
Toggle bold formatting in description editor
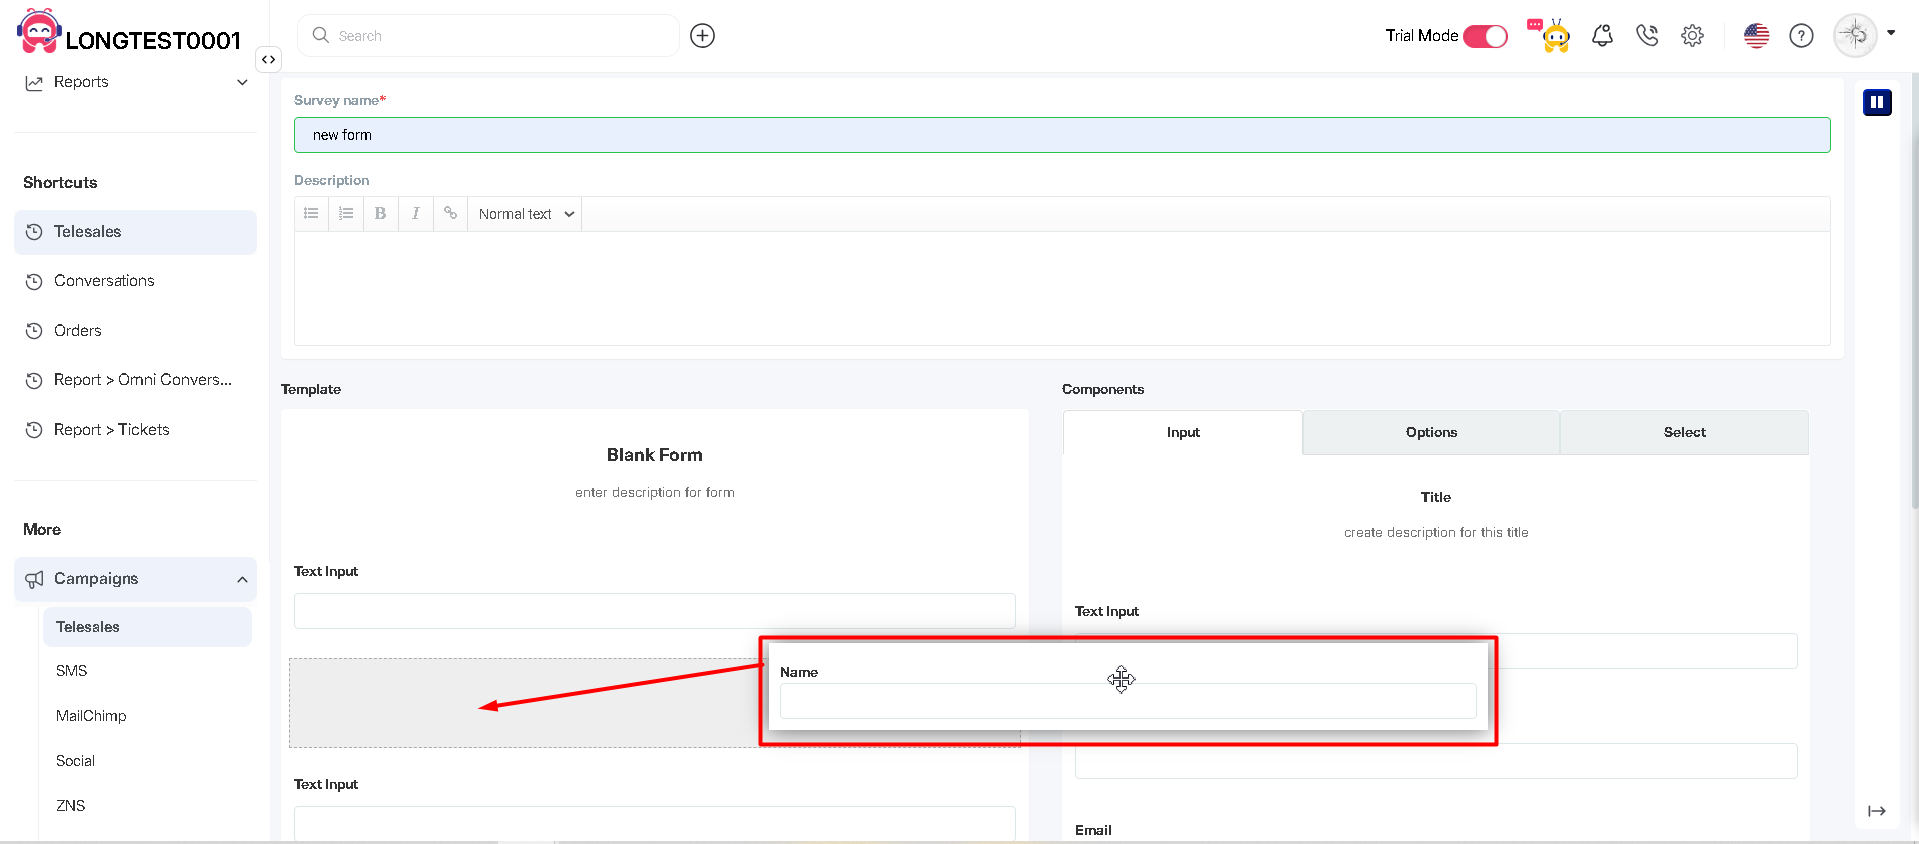point(380,214)
